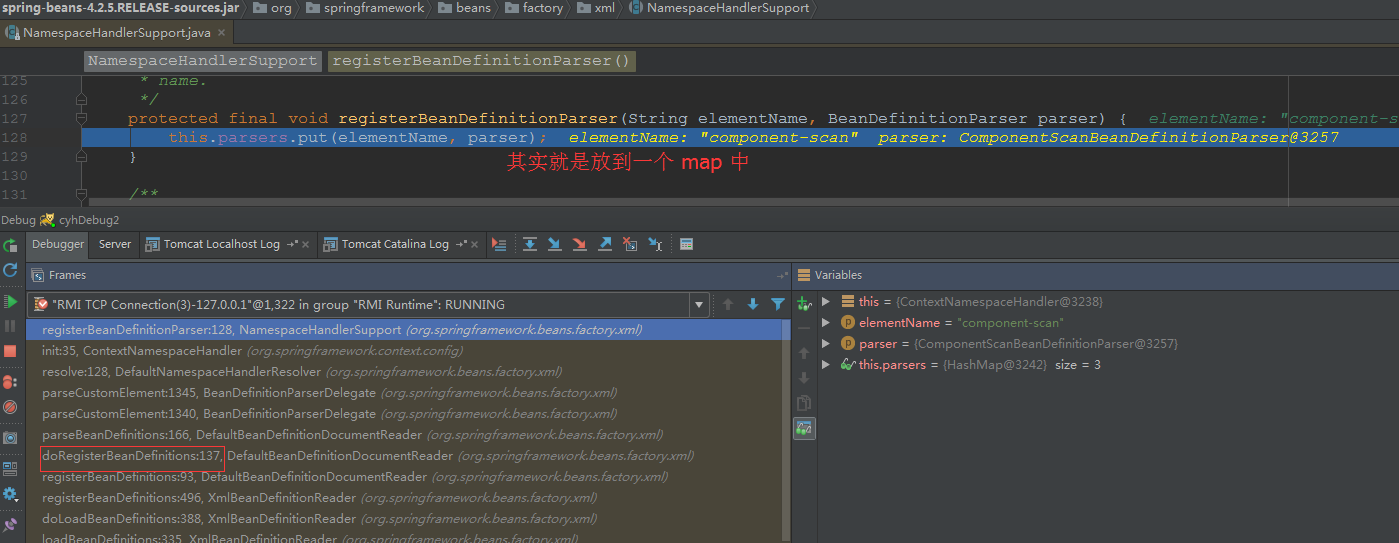Pause the program execution

(10, 326)
